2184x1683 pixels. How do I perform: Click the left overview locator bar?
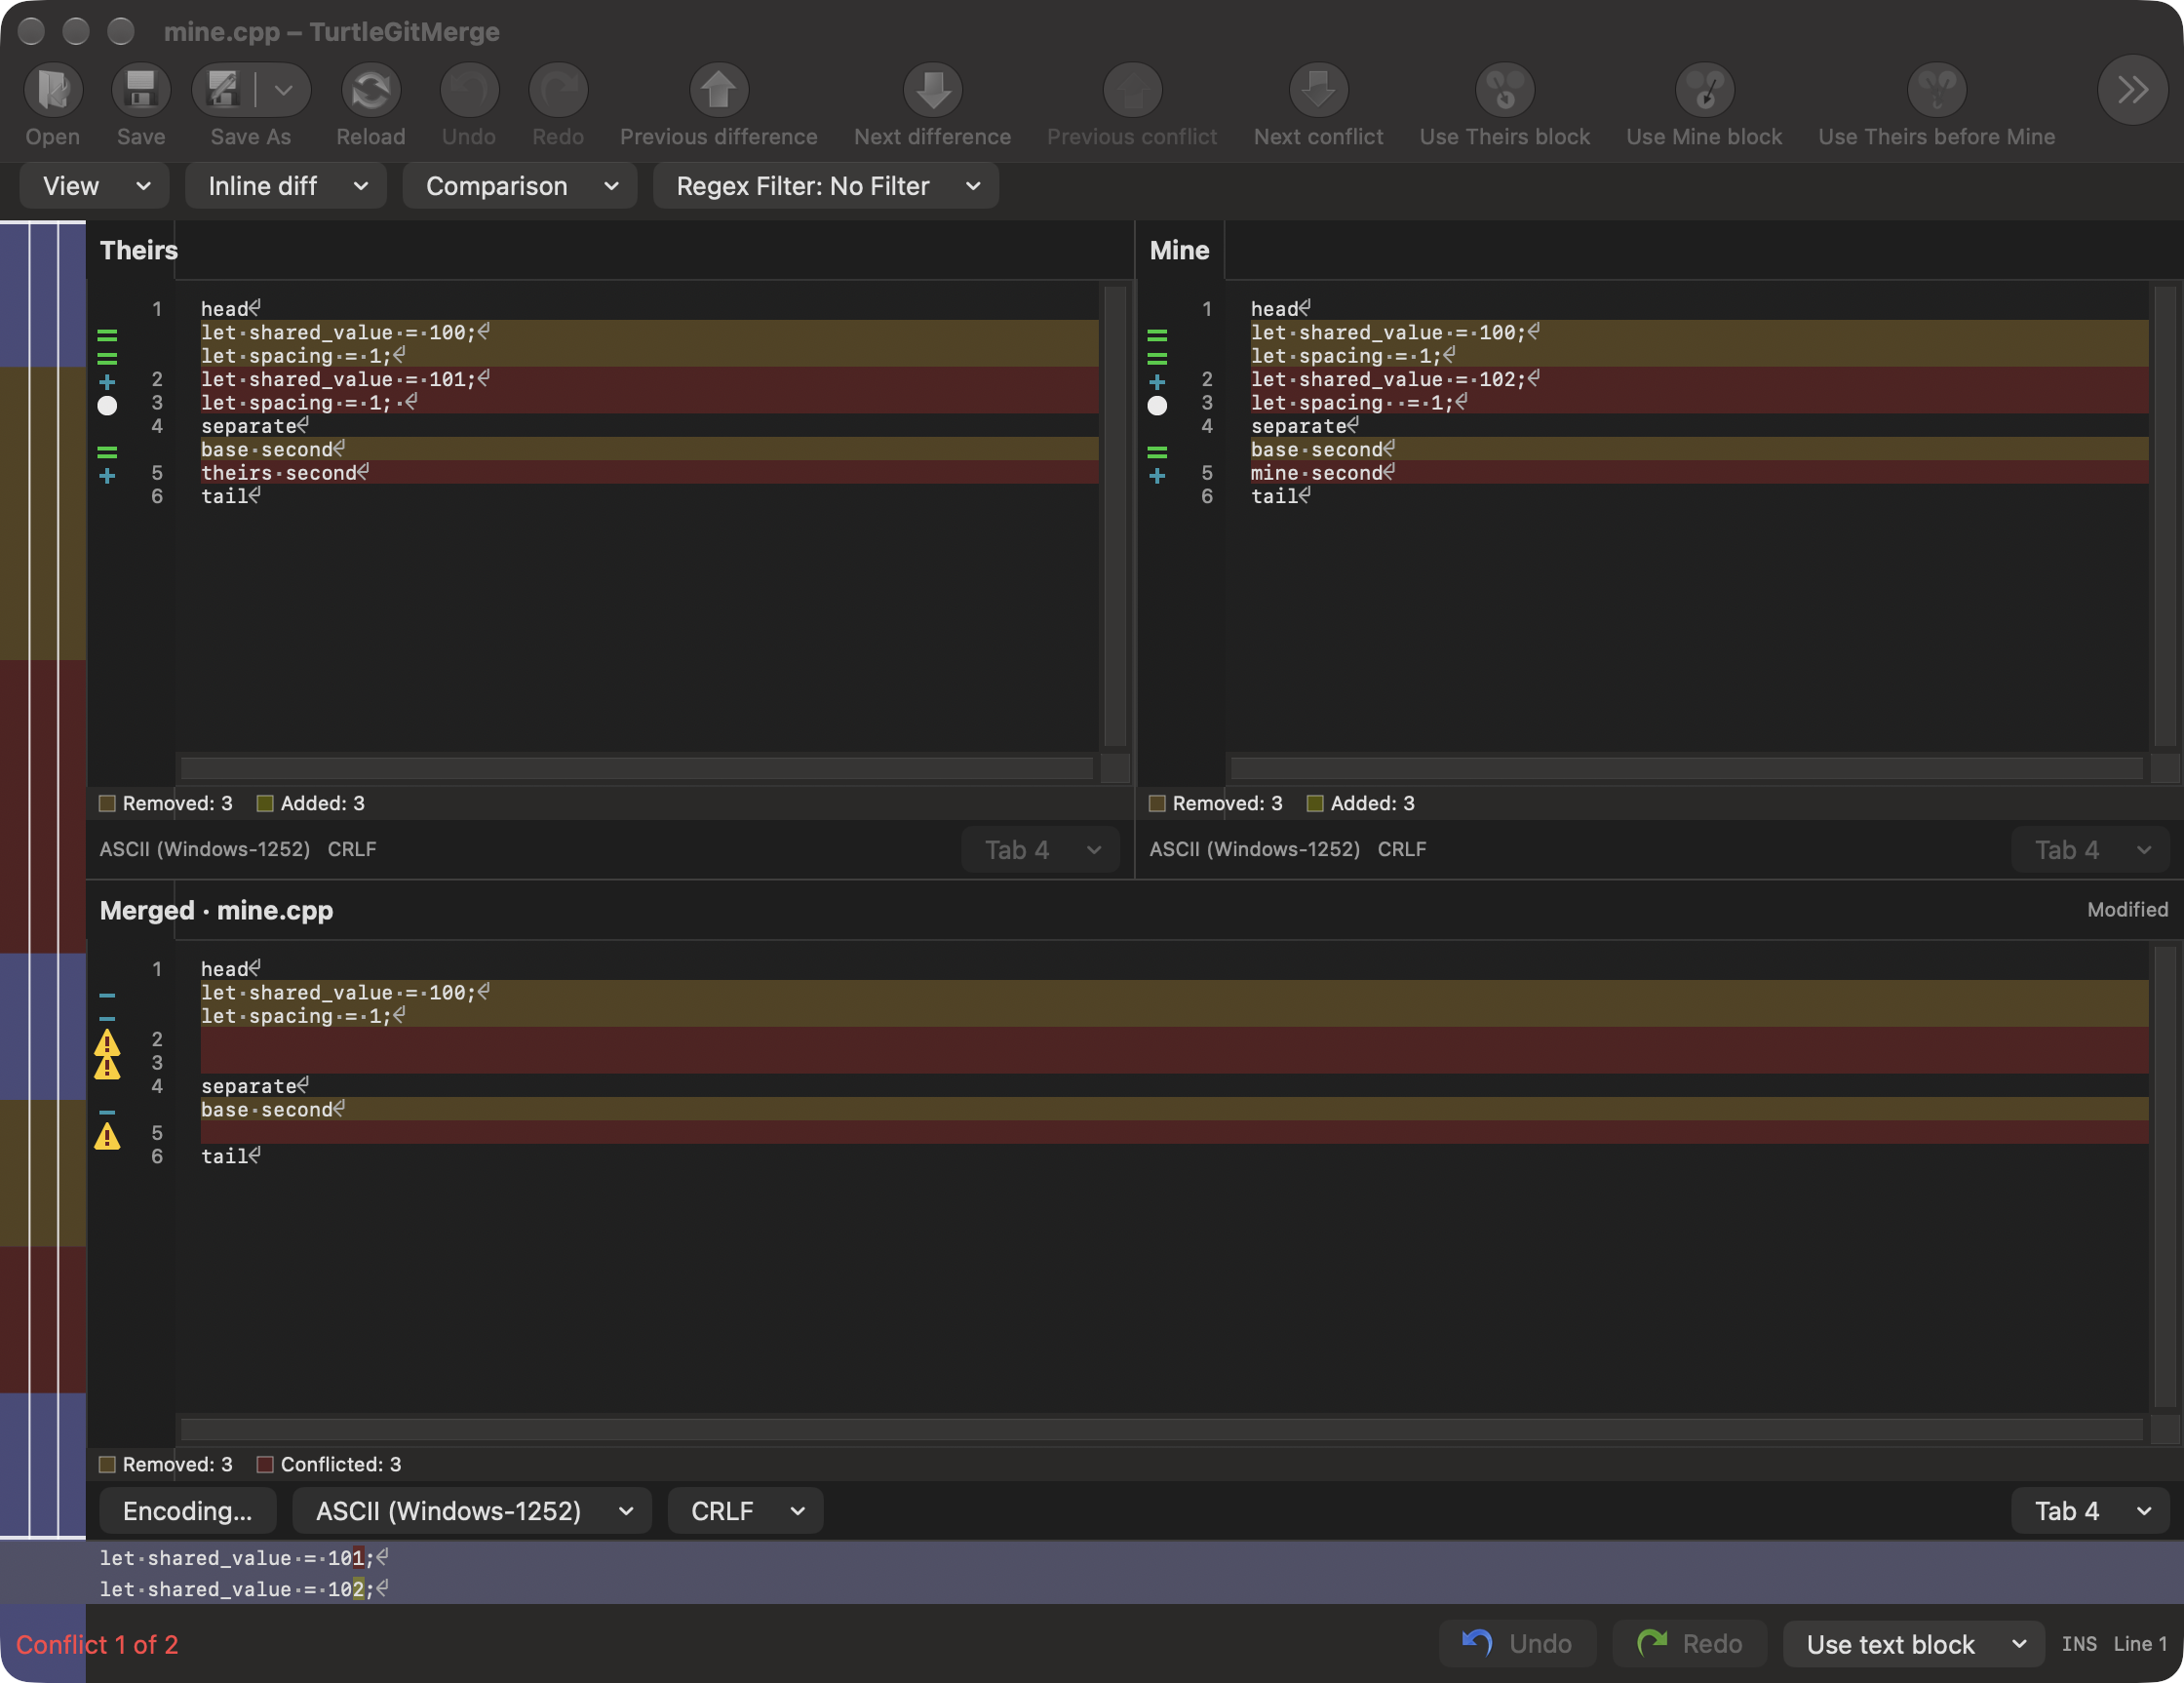pyautogui.click(x=43, y=880)
